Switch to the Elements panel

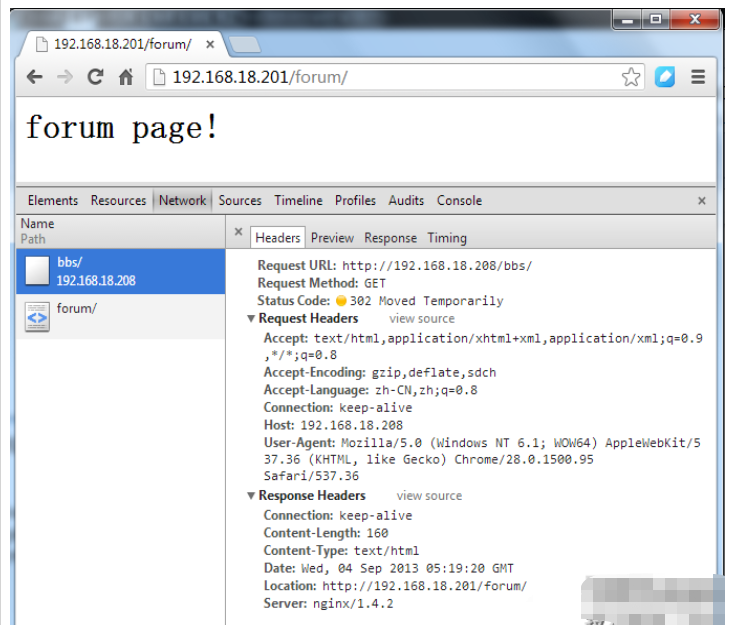(53, 201)
